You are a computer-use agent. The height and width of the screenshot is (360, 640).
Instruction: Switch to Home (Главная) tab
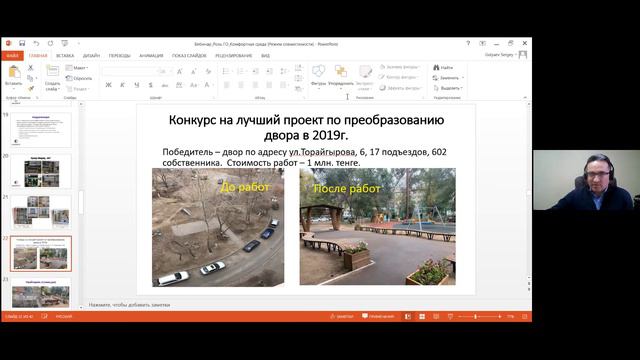[x=38, y=56]
